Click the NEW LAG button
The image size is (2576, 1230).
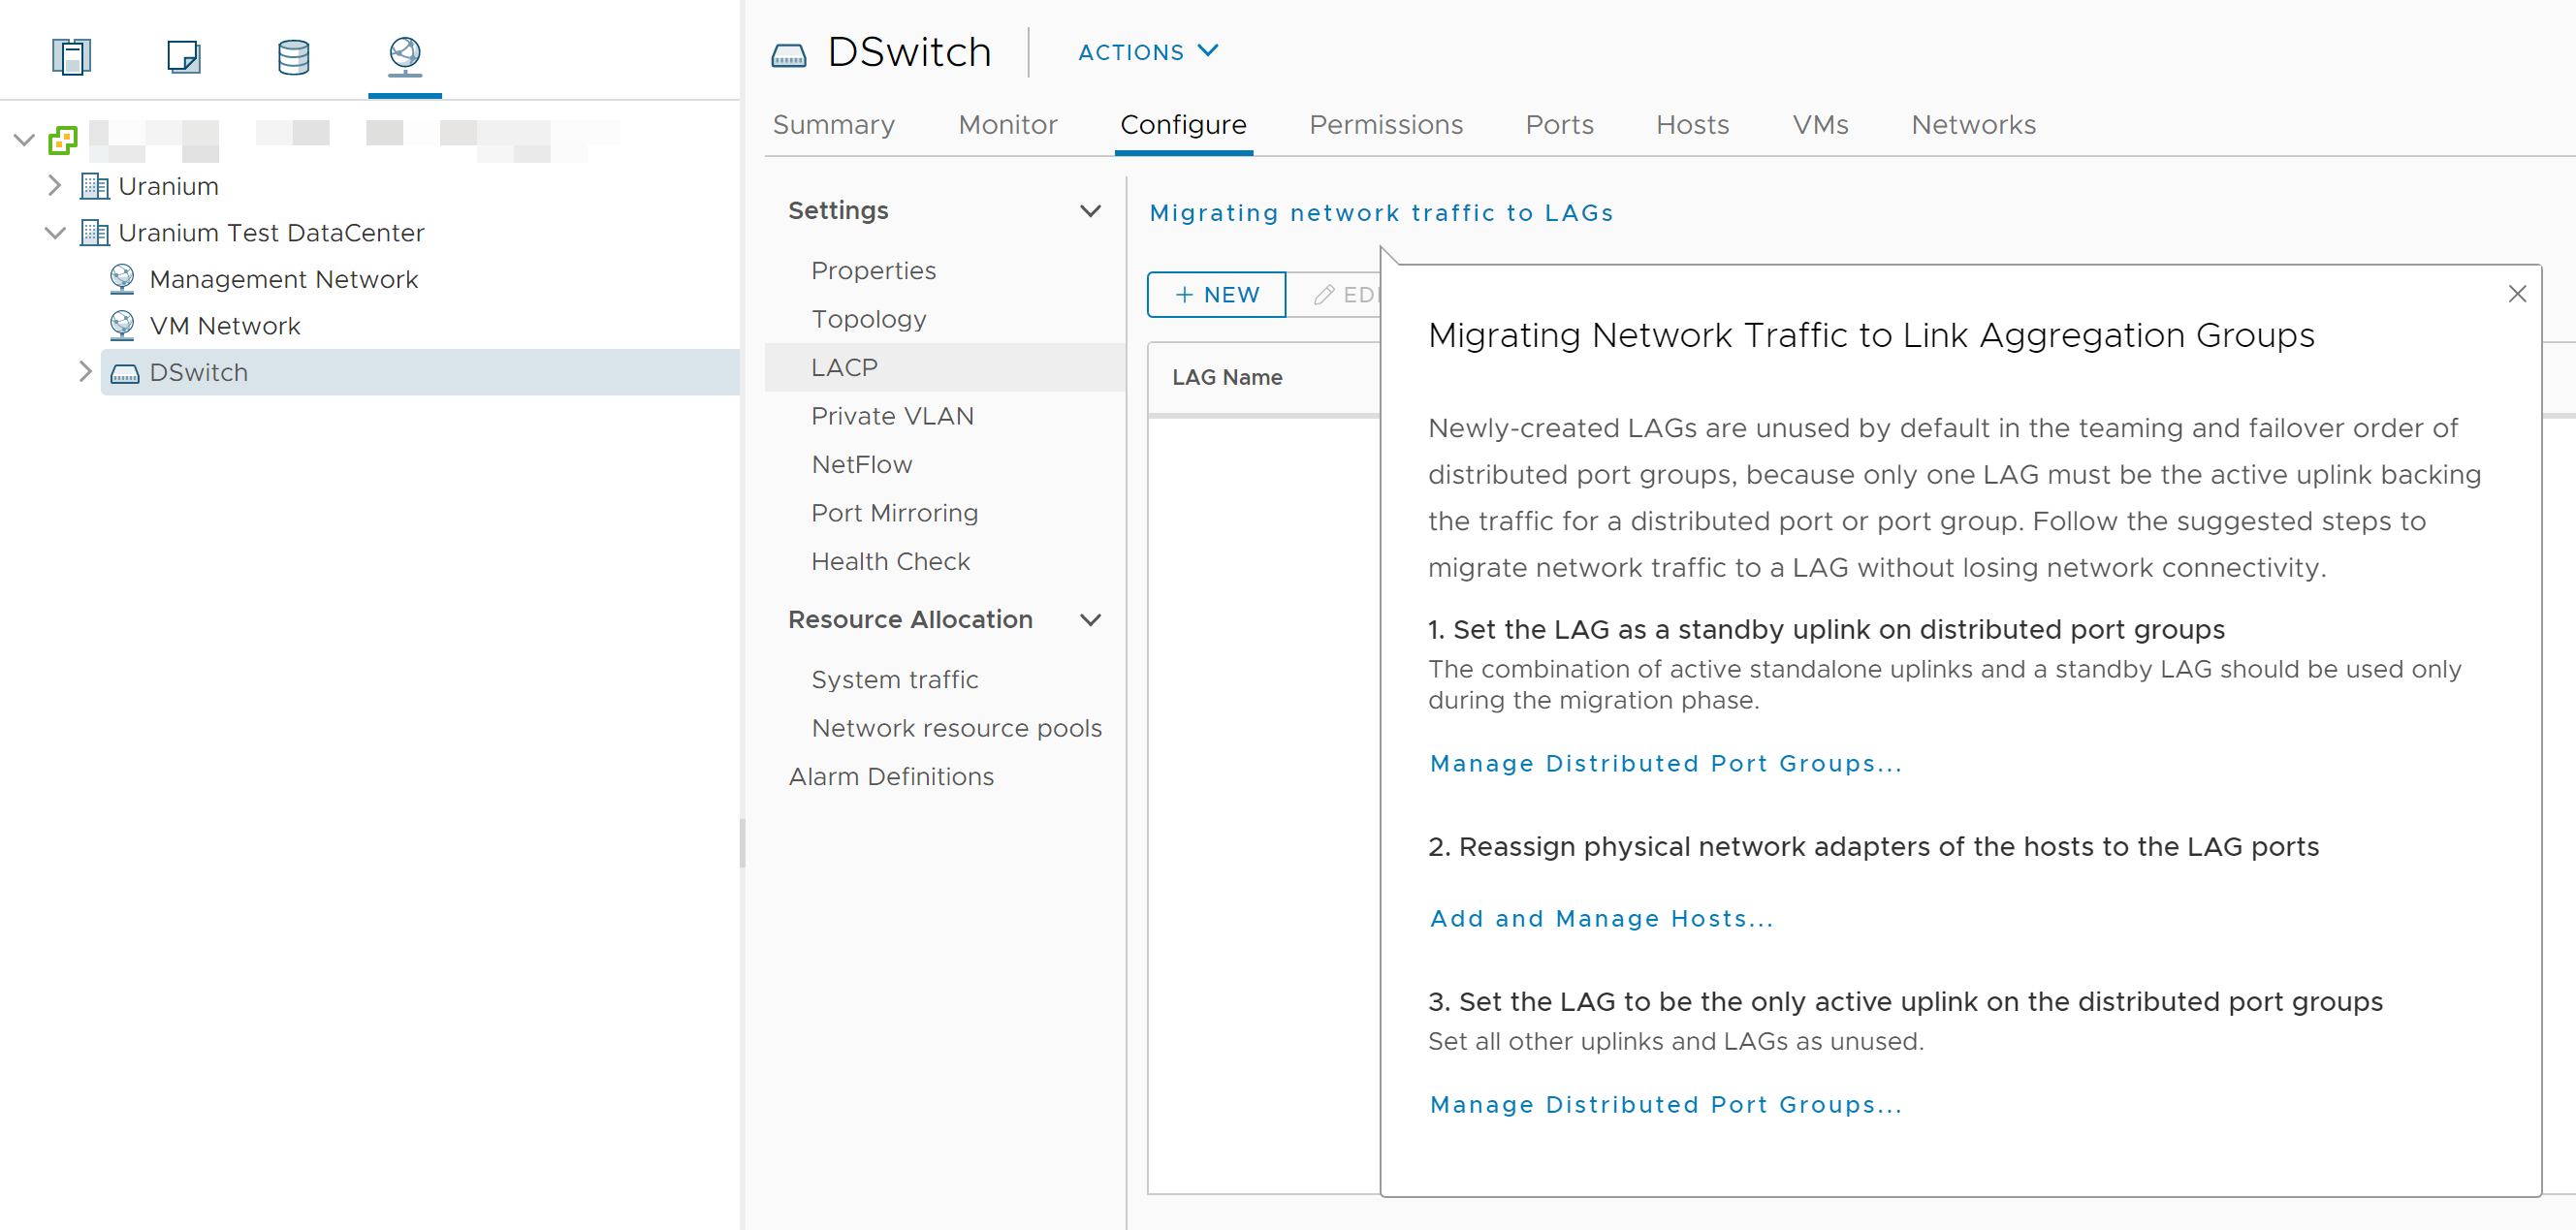[x=1215, y=295]
